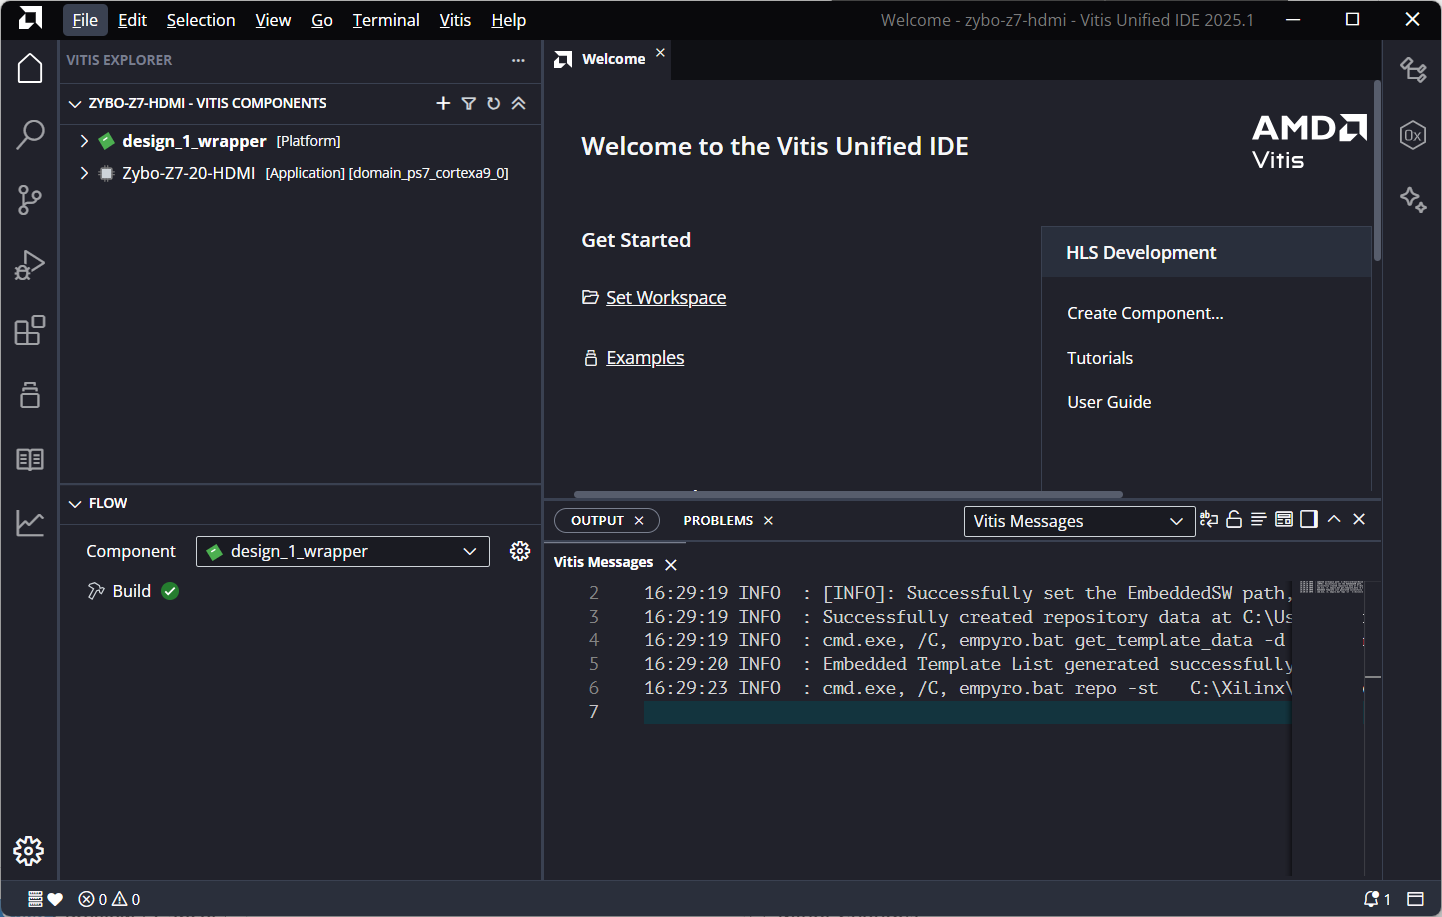Close the PROBLEMS tab
This screenshot has width=1442, height=917.
point(768,520)
